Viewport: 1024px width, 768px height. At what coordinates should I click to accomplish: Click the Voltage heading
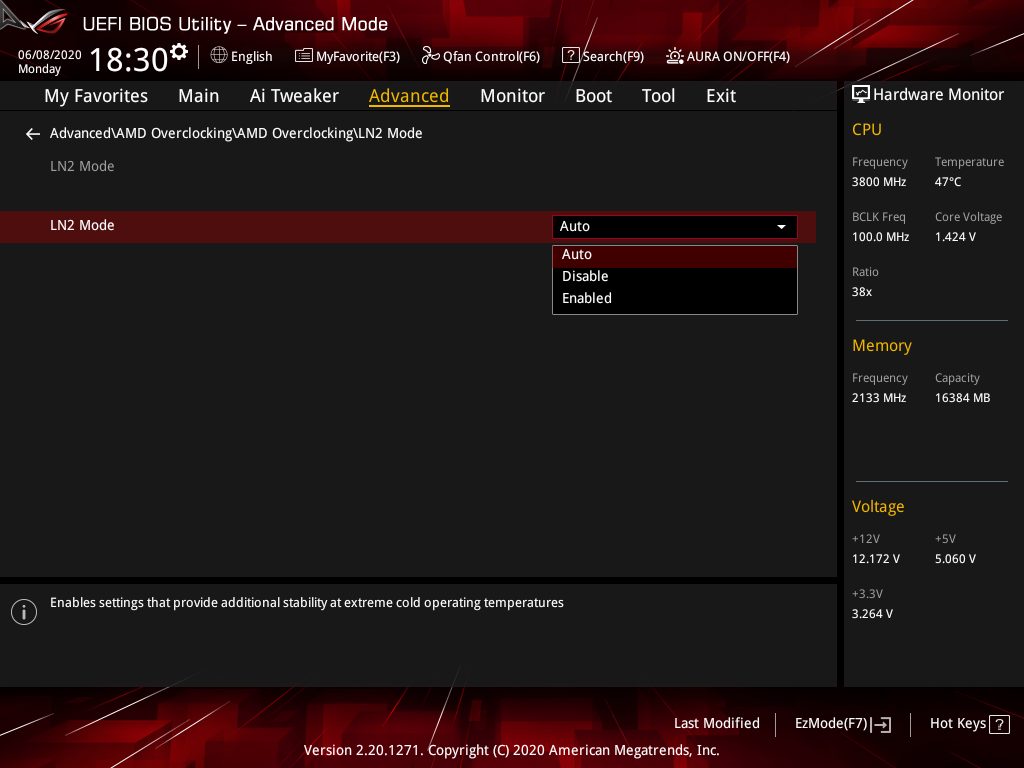click(x=878, y=507)
